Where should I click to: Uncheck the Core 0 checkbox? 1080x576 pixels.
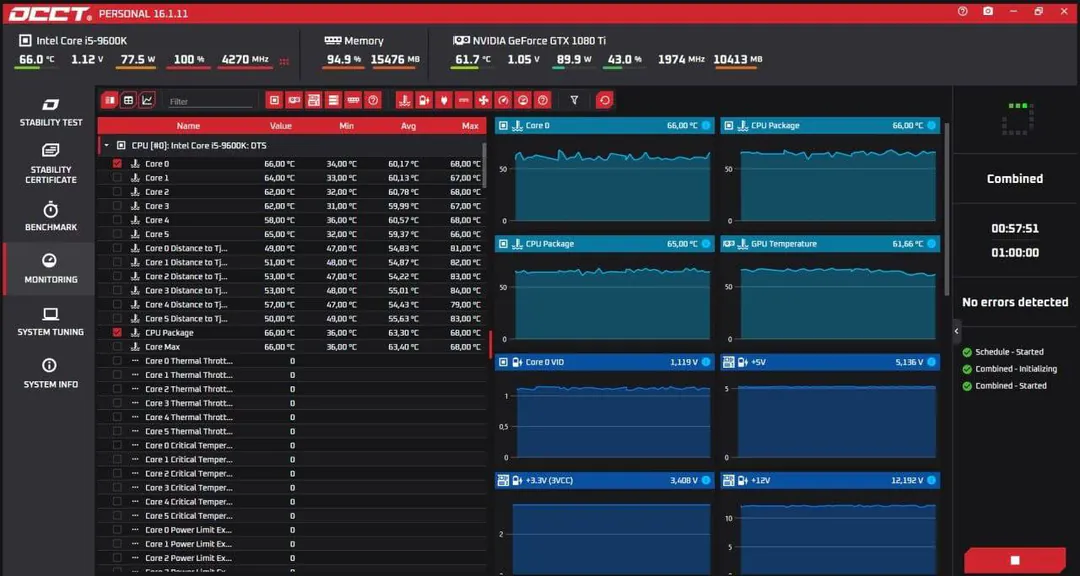117,164
